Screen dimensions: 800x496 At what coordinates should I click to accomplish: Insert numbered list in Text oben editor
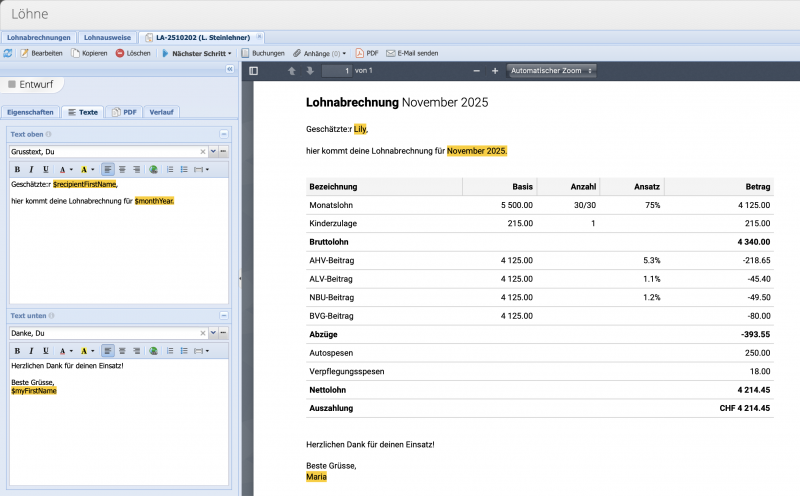point(170,169)
